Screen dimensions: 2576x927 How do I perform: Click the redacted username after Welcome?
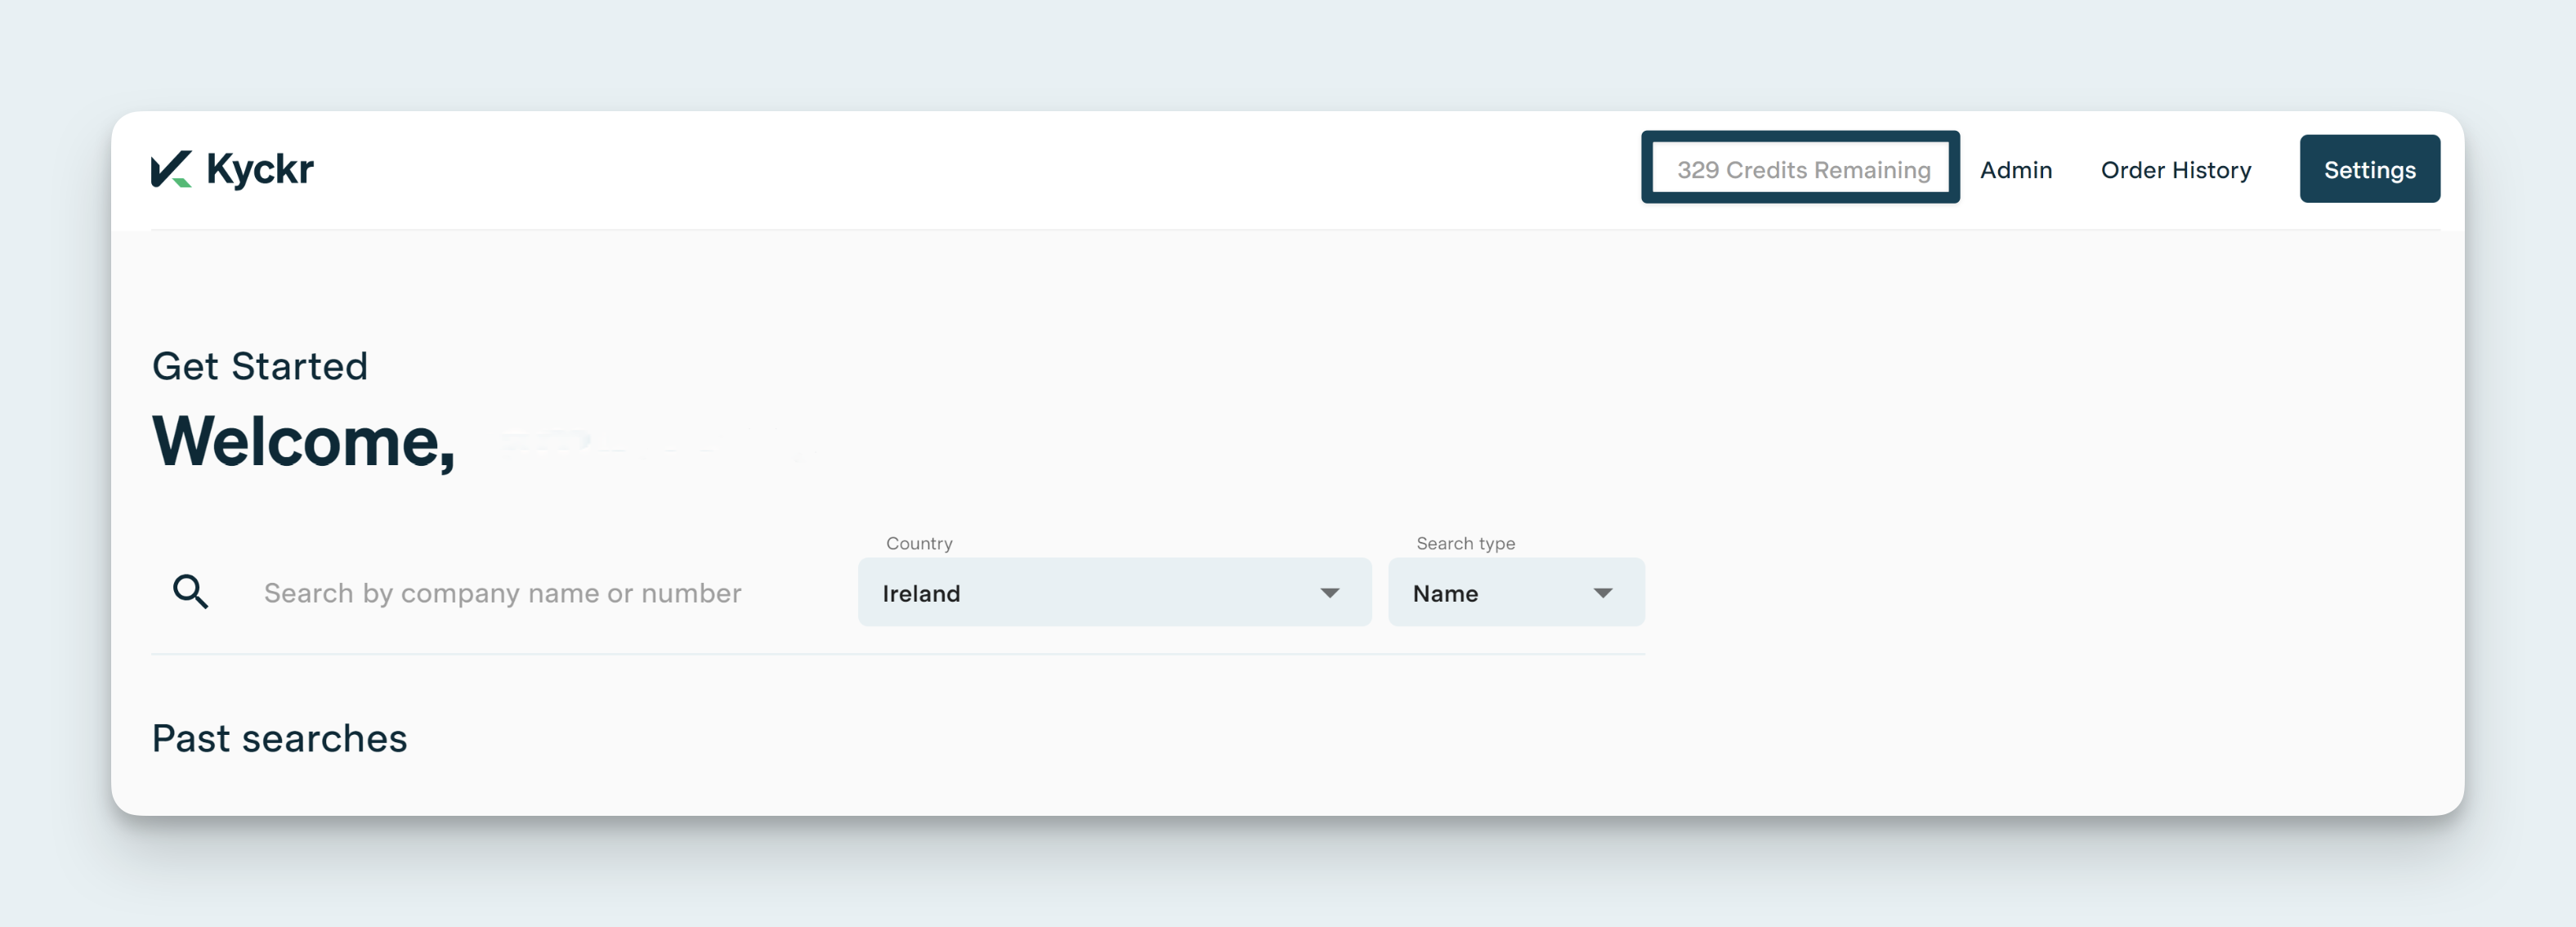(x=650, y=441)
